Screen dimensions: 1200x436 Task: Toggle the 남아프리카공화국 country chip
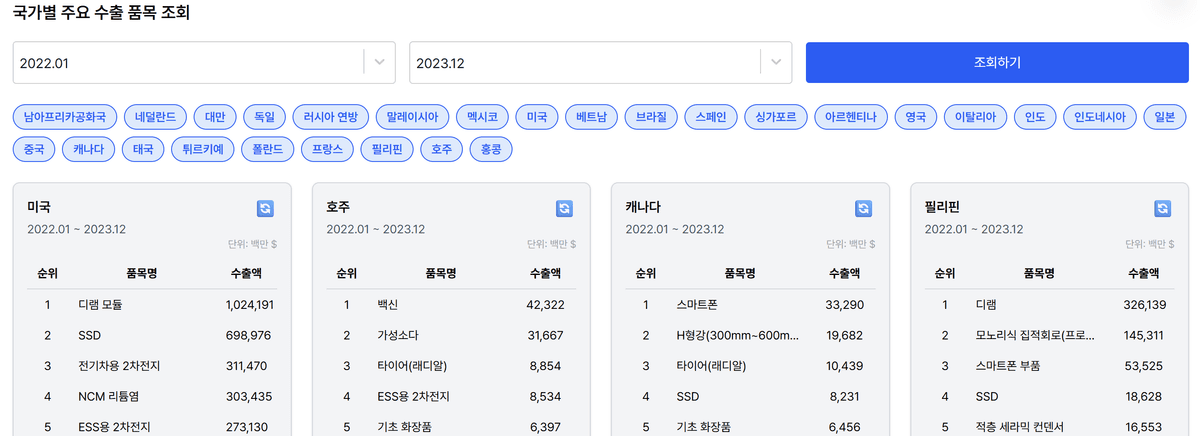tap(64, 117)
